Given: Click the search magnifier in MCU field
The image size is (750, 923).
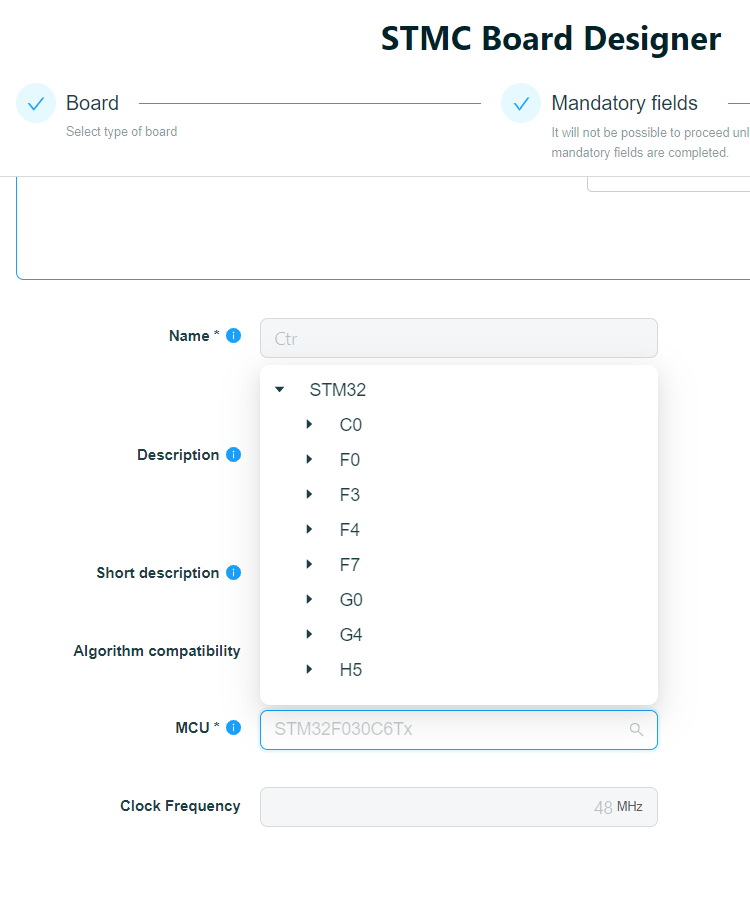Looking at the screenshot, I should click(636, 730).
